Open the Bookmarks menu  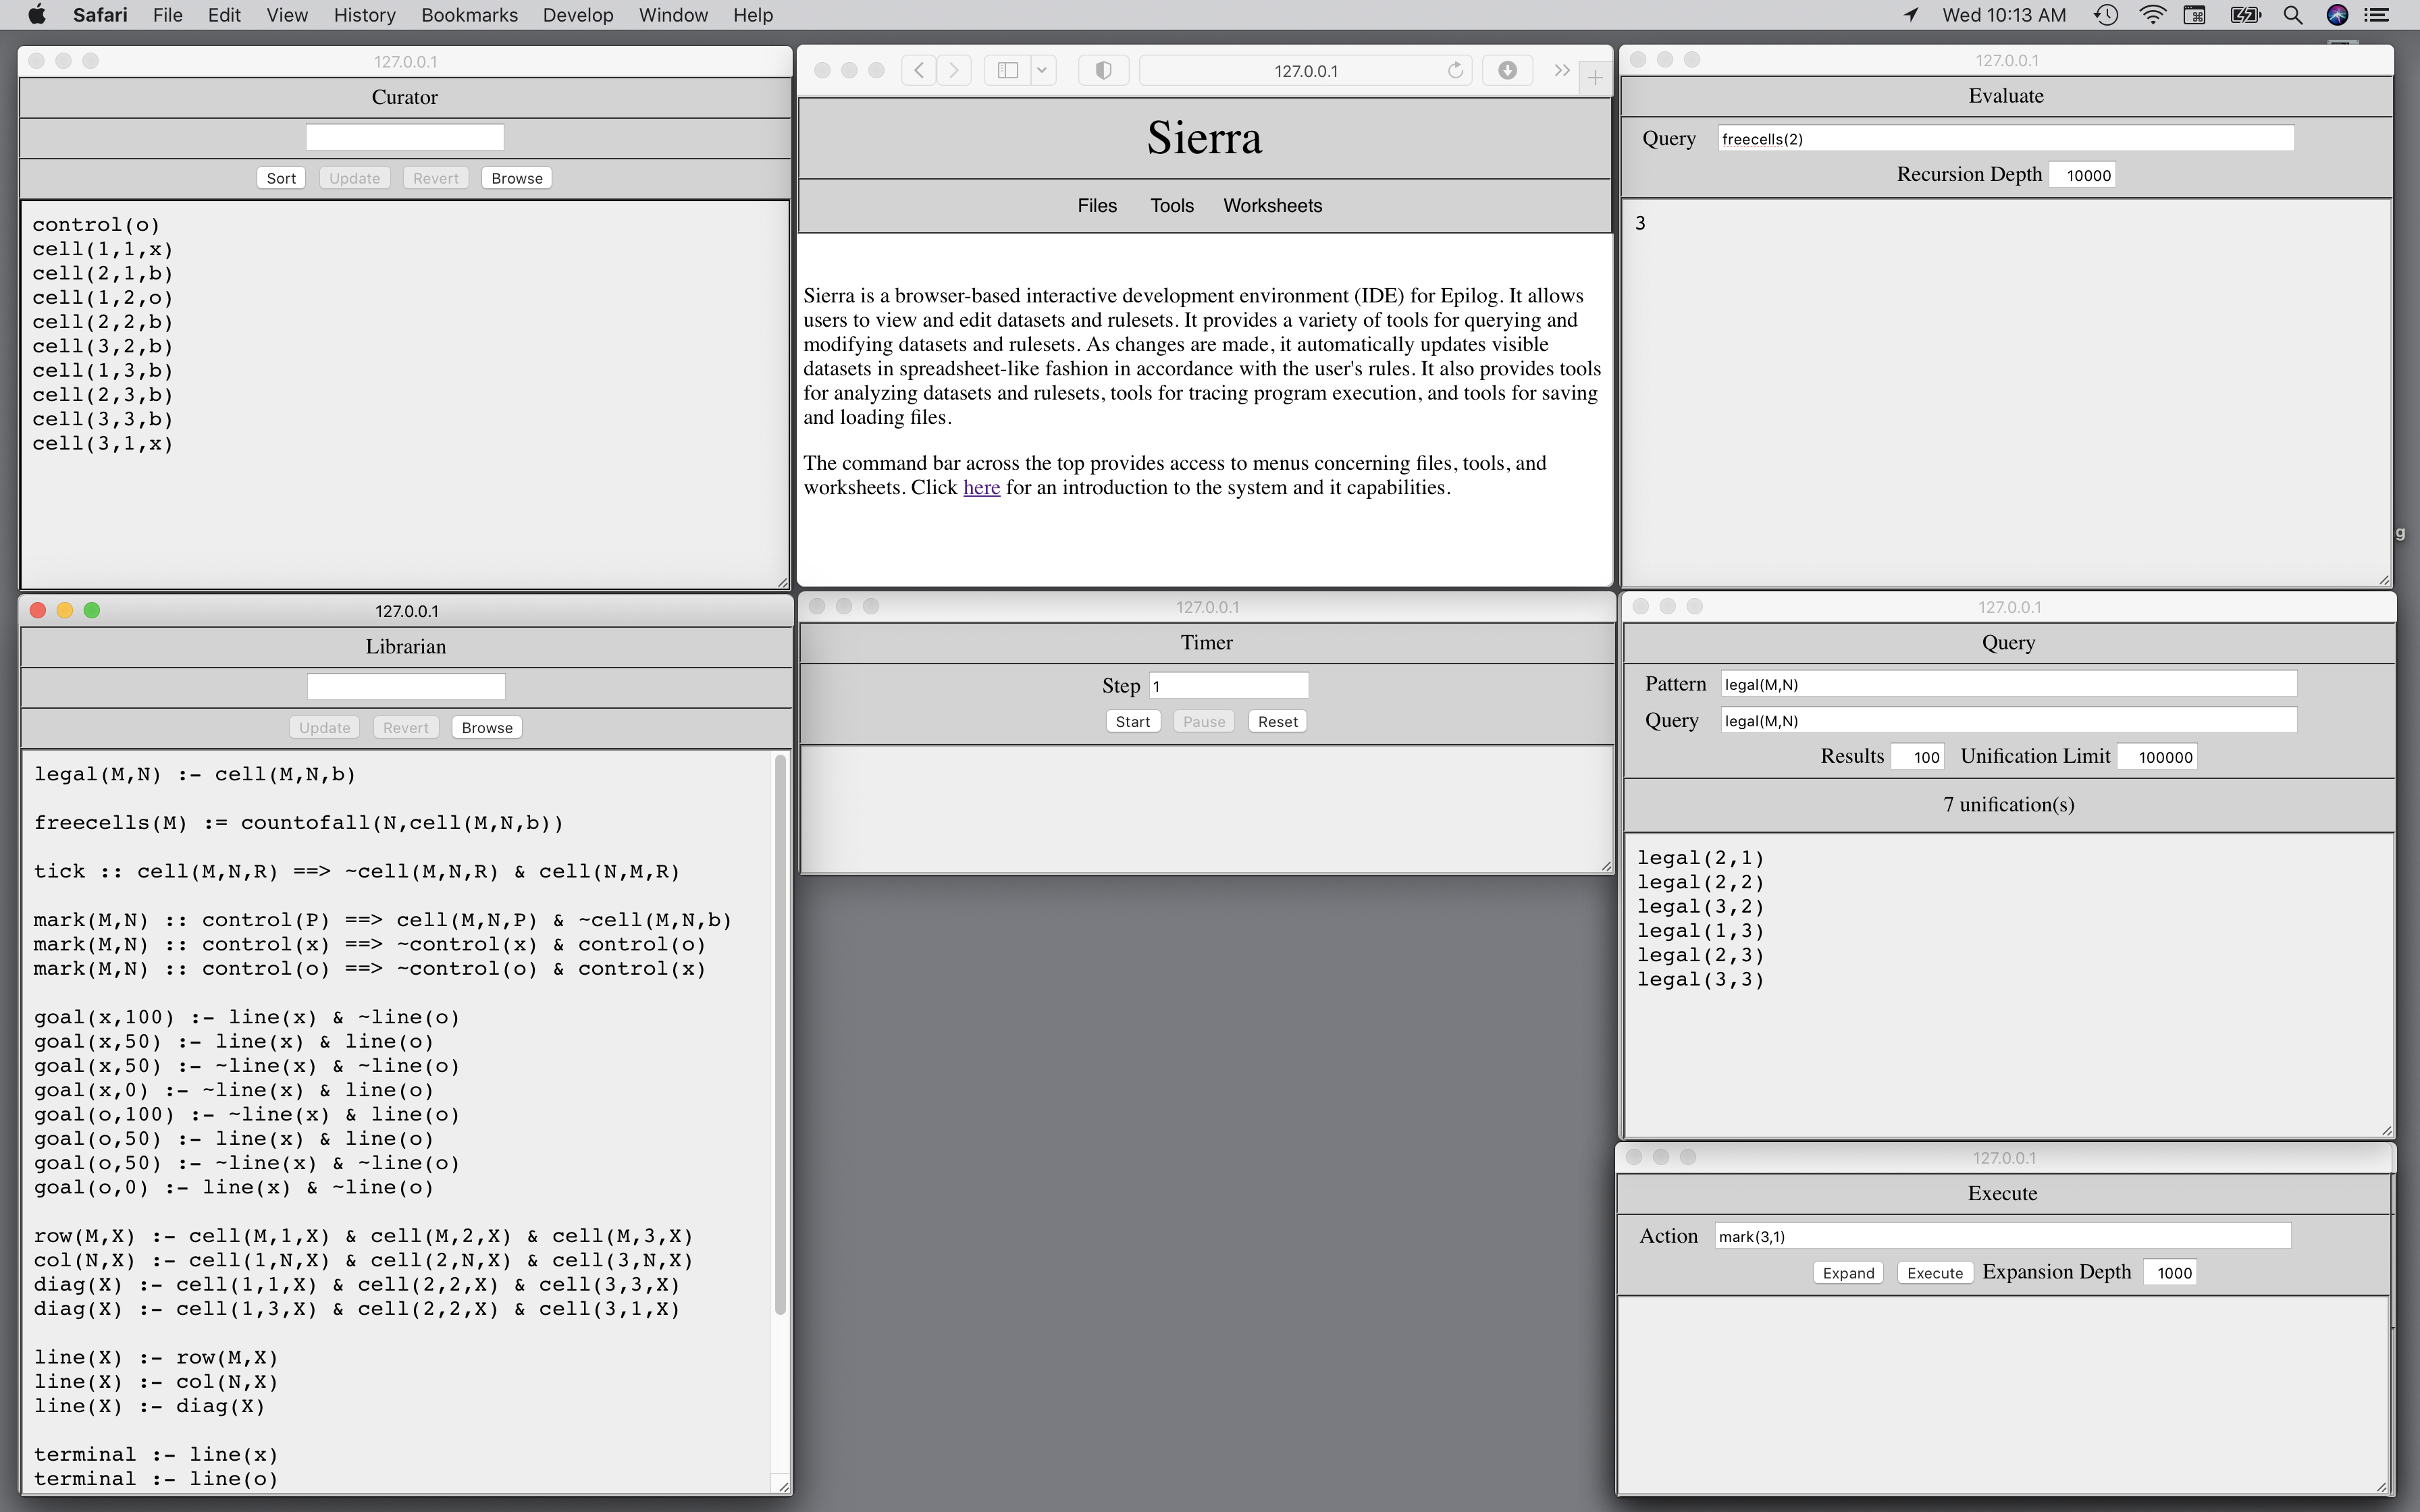pyautogui.click(x=469, y=15)
